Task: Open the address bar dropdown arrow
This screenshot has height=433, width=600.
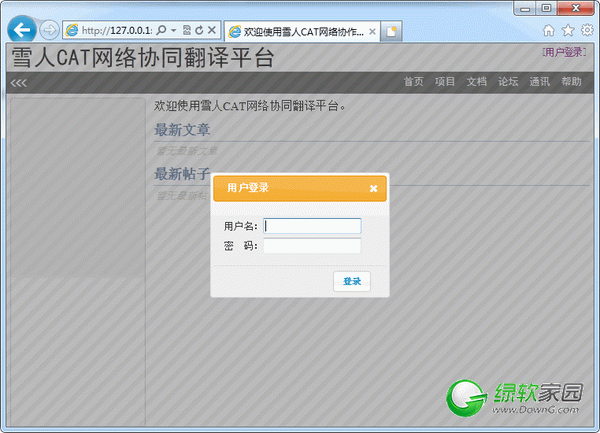Action: (x=173, y=30)
